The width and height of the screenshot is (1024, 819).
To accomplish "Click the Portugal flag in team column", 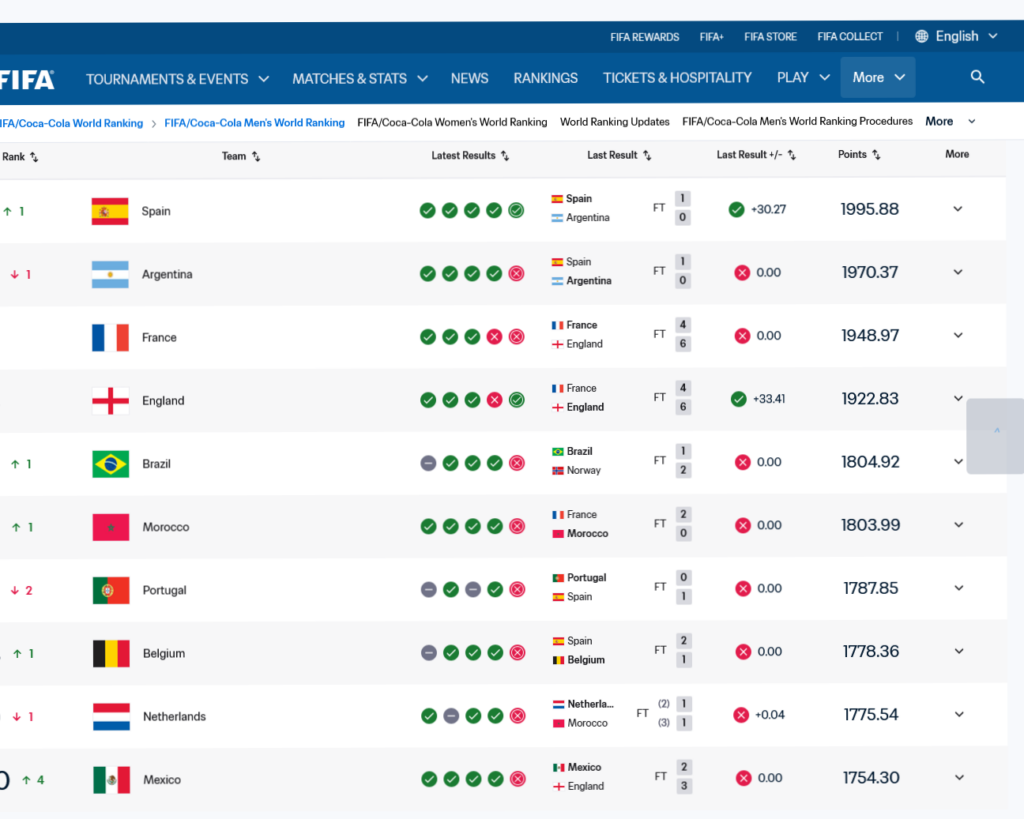I will (x=111, y=590).
